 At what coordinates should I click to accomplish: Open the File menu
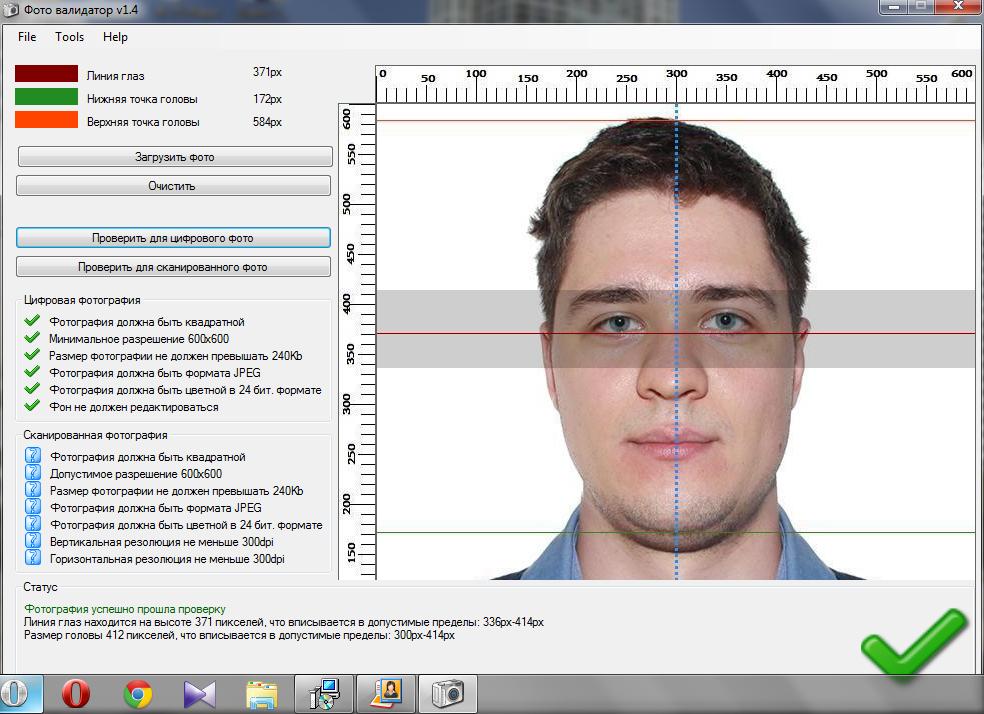tap(27, 37)
